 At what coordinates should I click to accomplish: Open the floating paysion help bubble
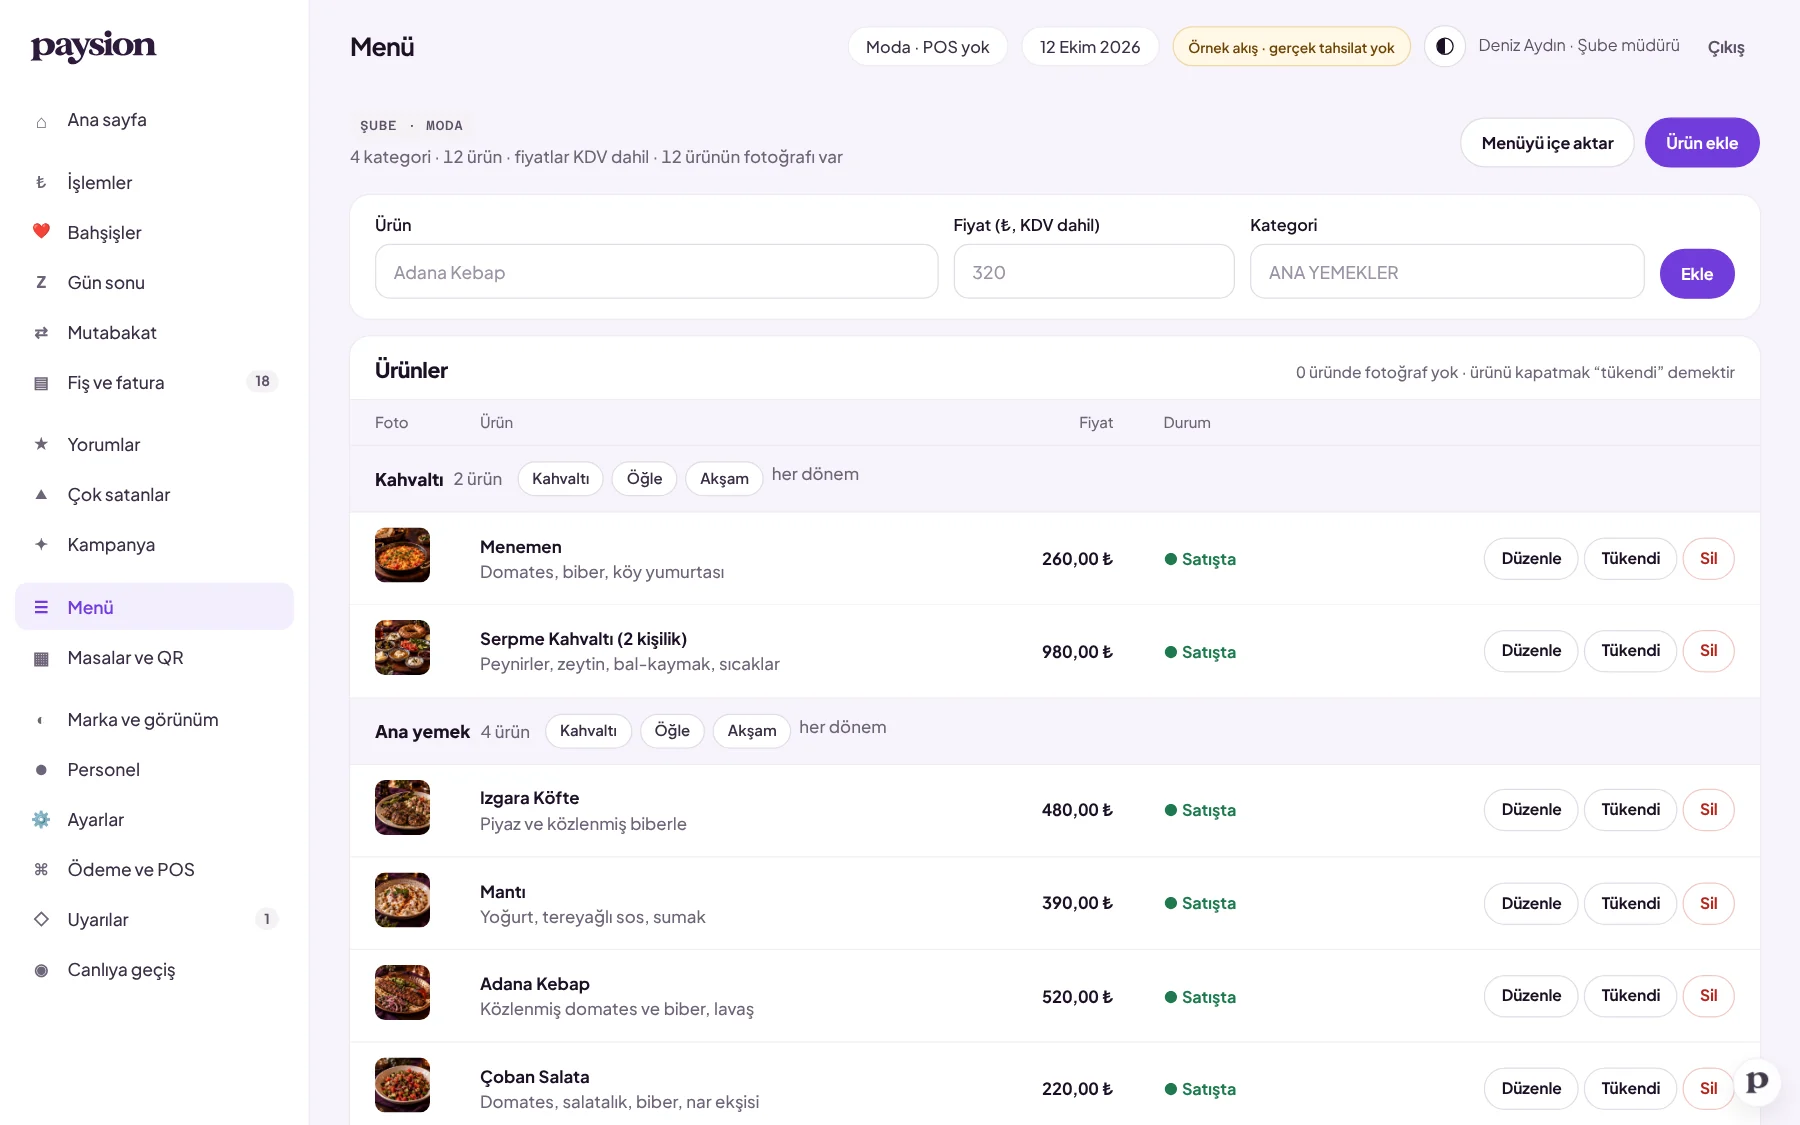[x=1757, y=1082]
